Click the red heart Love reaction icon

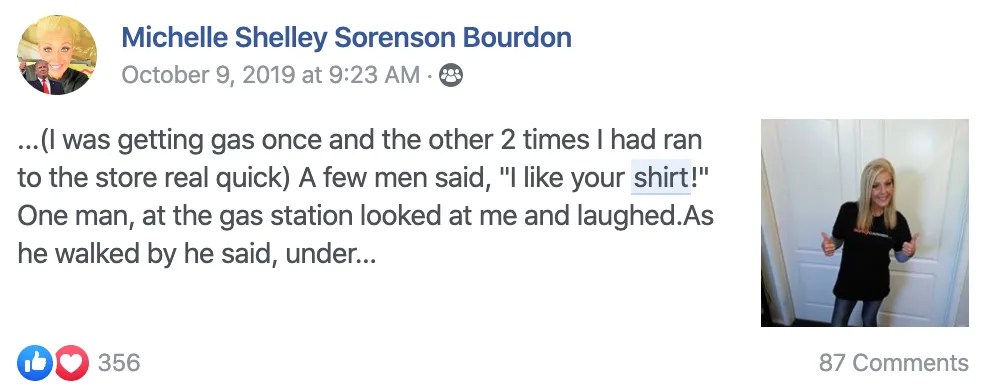(x=71, y=363)
